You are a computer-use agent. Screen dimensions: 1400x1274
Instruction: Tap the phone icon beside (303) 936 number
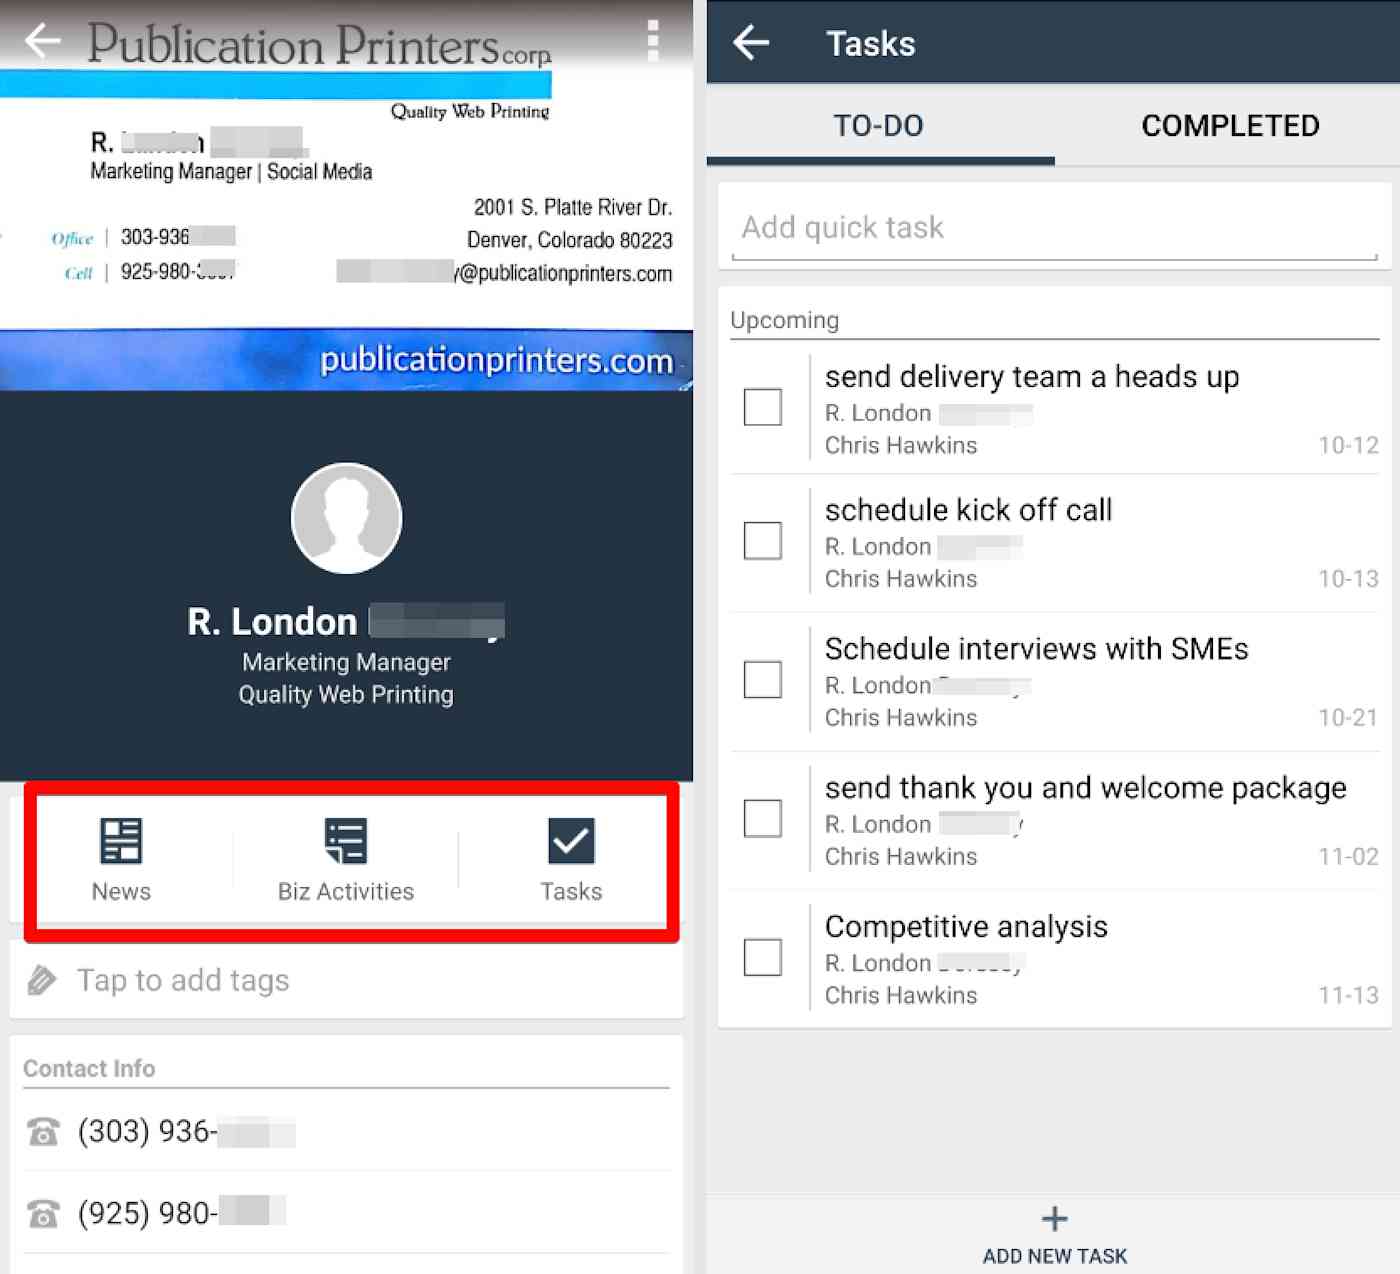[x=43, y=1131]
